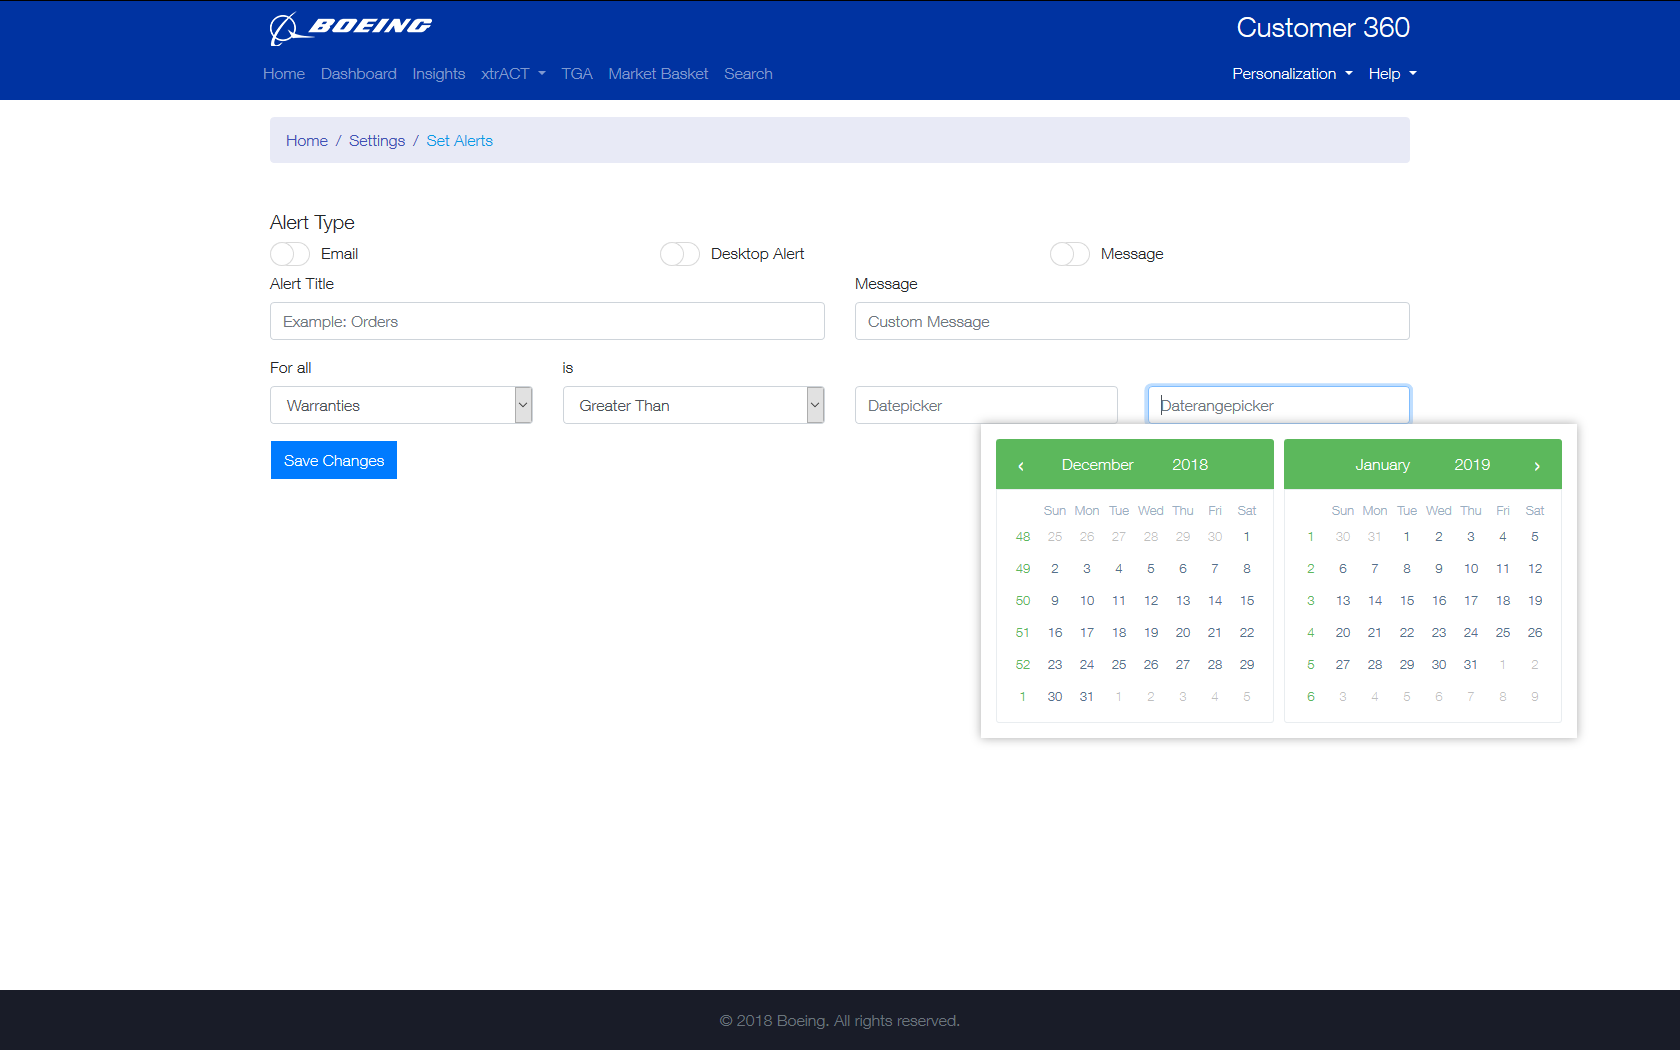1680x1050 pixels.
Task: Click the 2018 year label
Action: pyautogui.click(x=1190, y=465)
